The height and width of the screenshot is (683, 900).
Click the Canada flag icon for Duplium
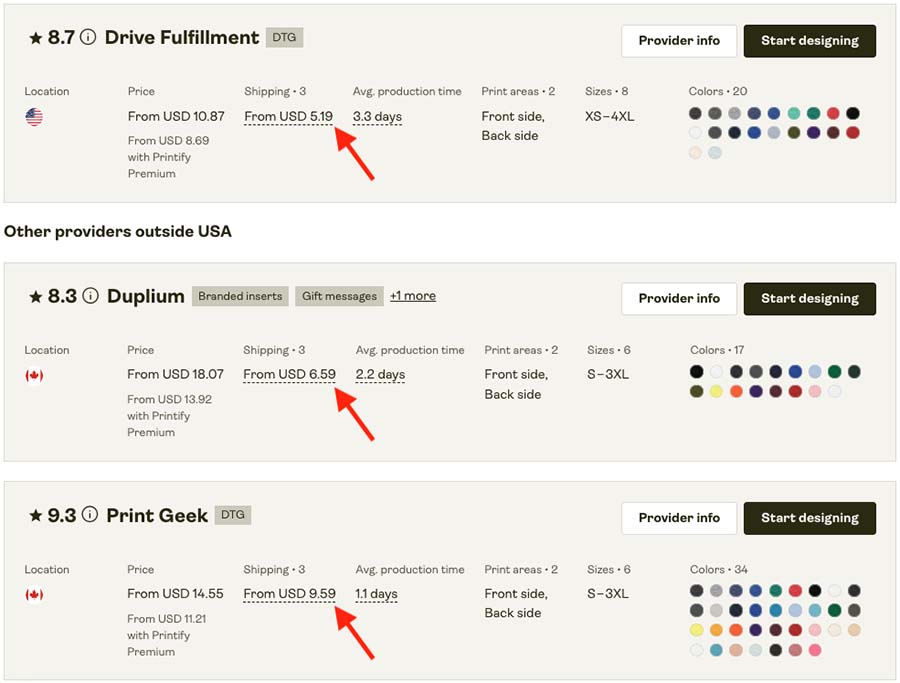pos(34,375)
